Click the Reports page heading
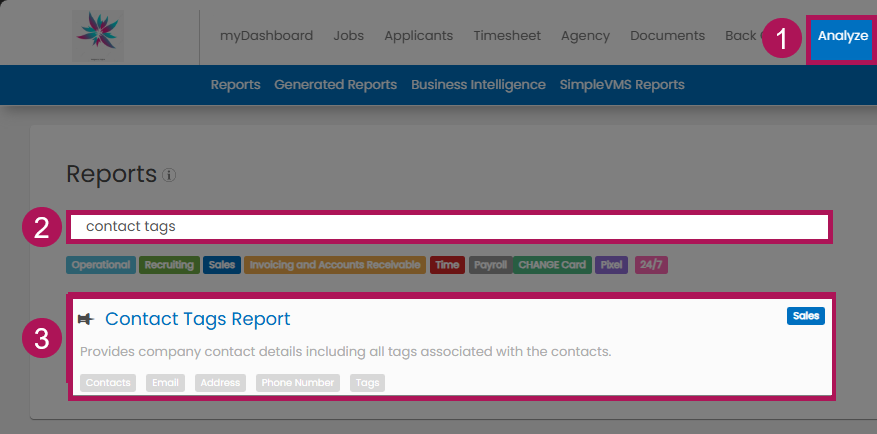The width and height of the screenshot is (877, 434). pos(111,174)
